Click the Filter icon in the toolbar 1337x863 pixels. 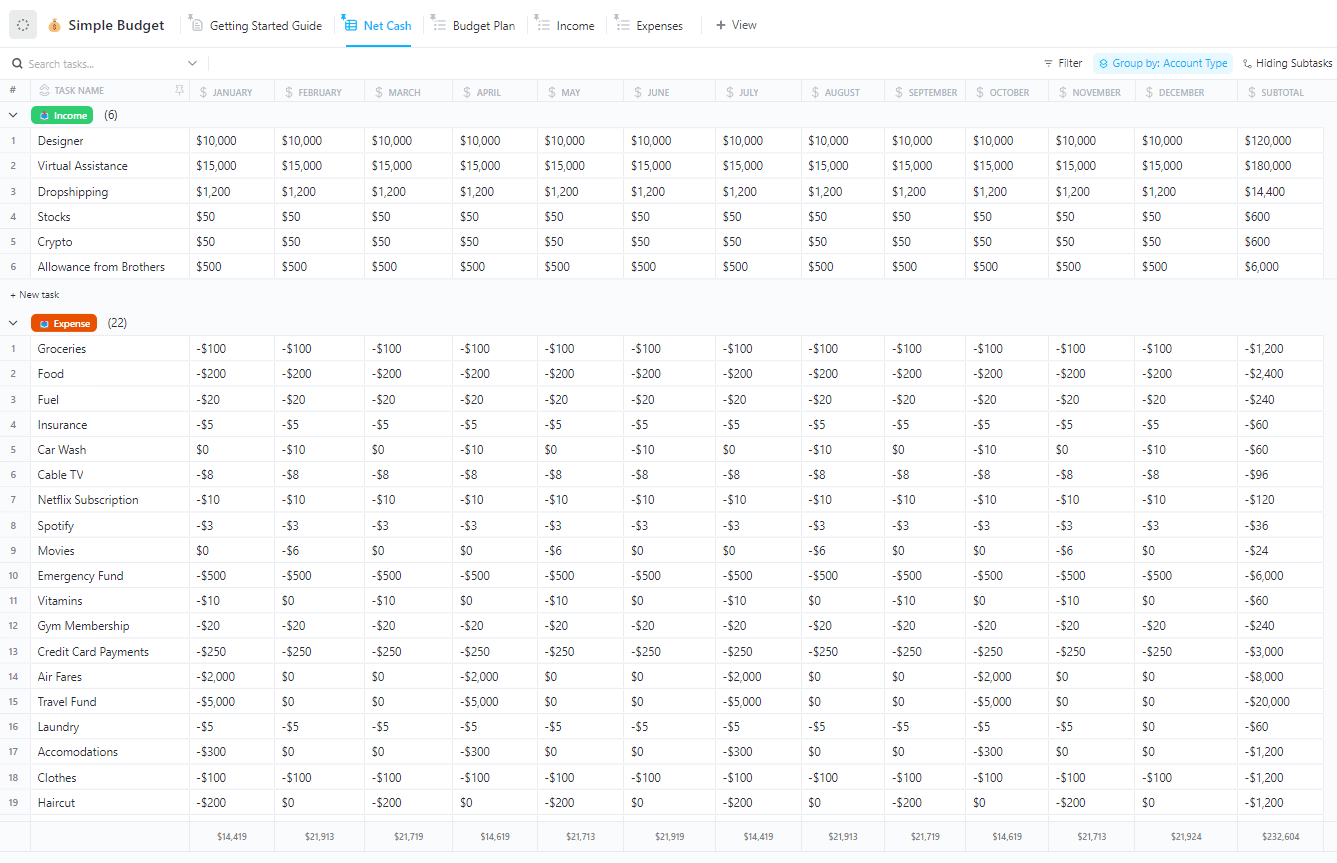click(x=1046, y=62)
